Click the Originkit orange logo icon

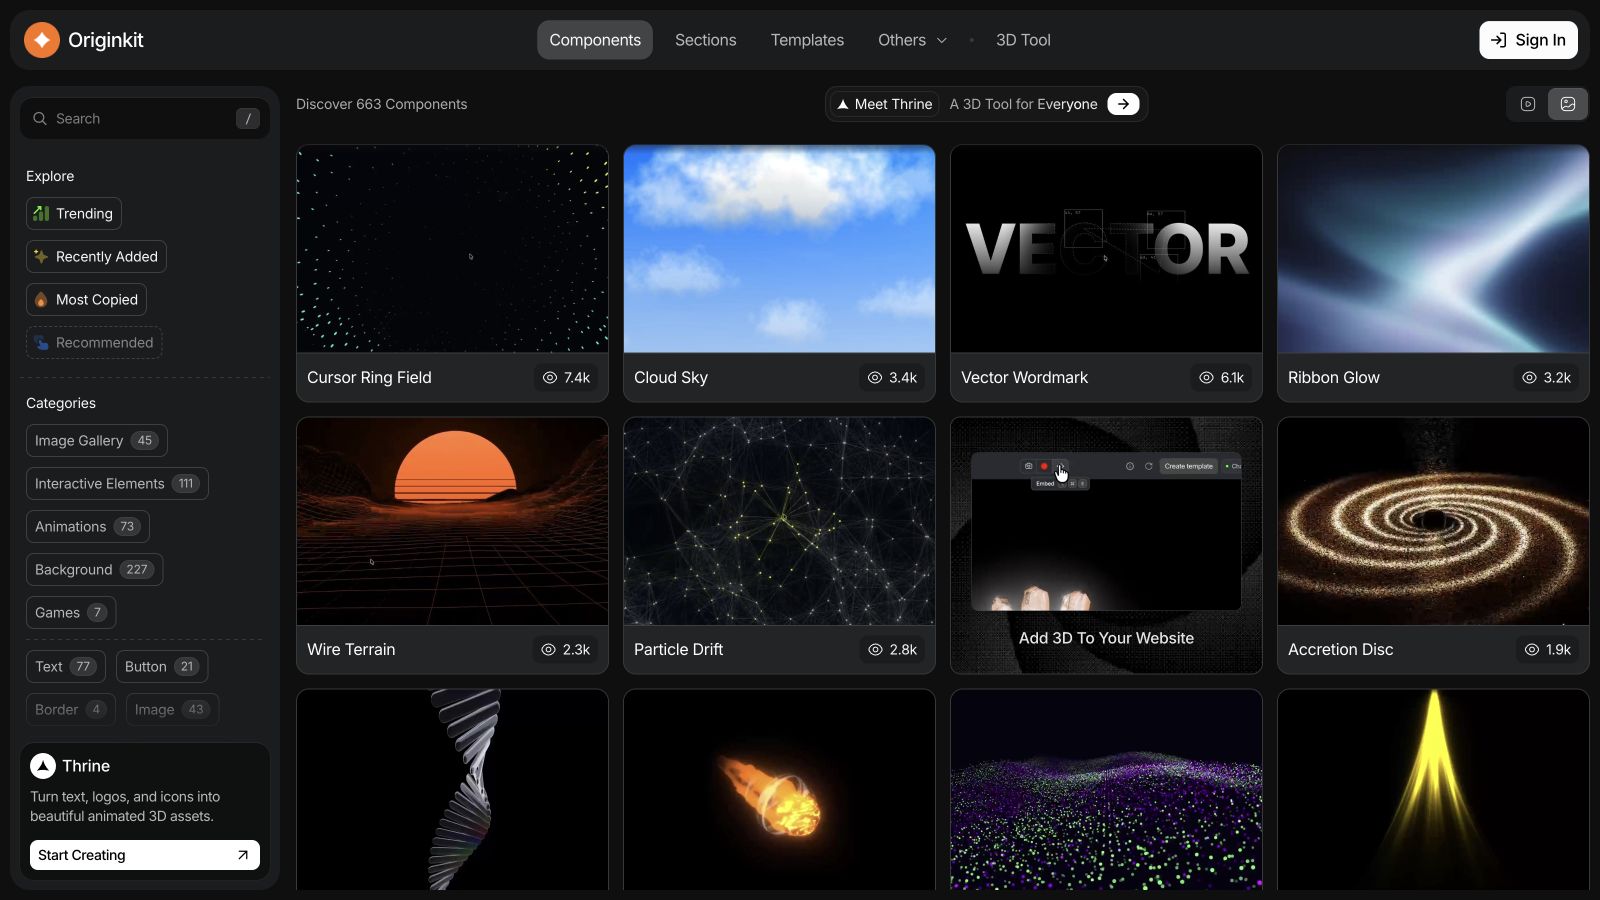click(x=42, y=40)
